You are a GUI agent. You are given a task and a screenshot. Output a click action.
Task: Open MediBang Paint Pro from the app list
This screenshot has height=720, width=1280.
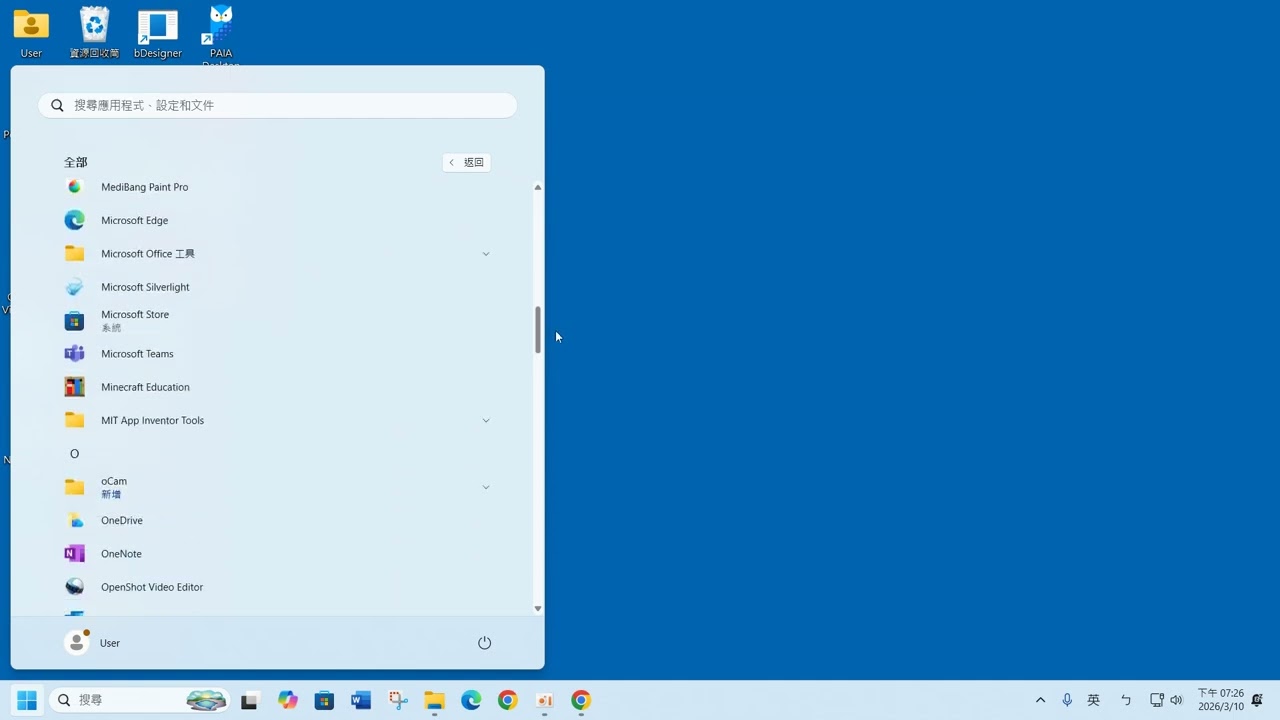pos(277,187)
